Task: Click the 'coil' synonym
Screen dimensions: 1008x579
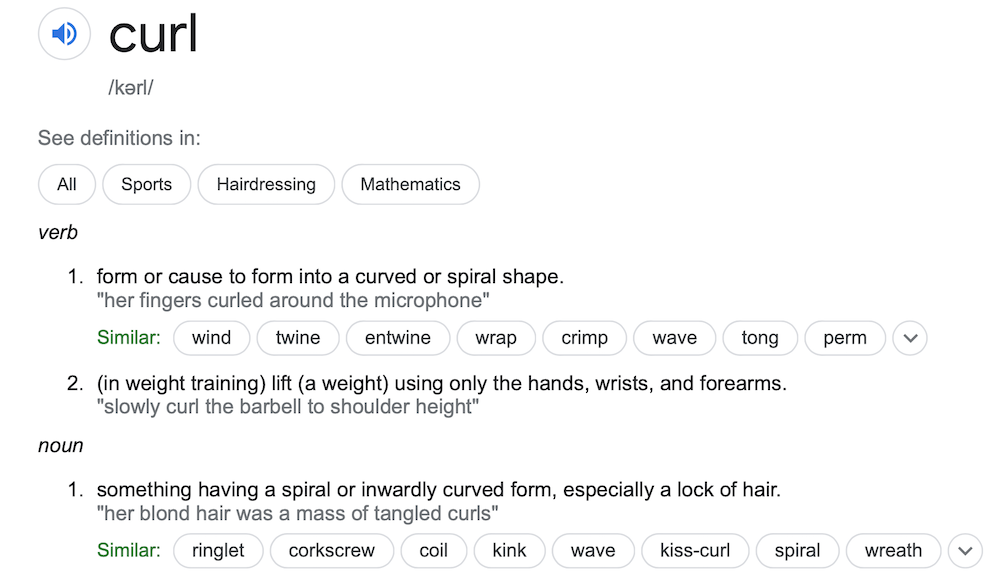Action: (433, 551)
